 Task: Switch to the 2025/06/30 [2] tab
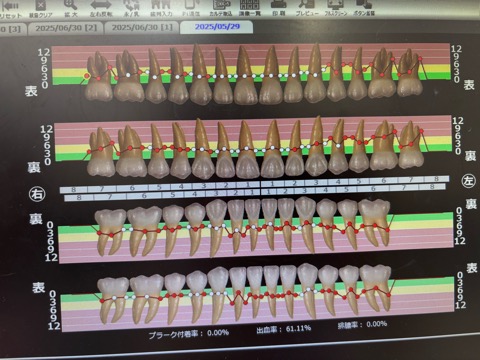tap(66, 28)
